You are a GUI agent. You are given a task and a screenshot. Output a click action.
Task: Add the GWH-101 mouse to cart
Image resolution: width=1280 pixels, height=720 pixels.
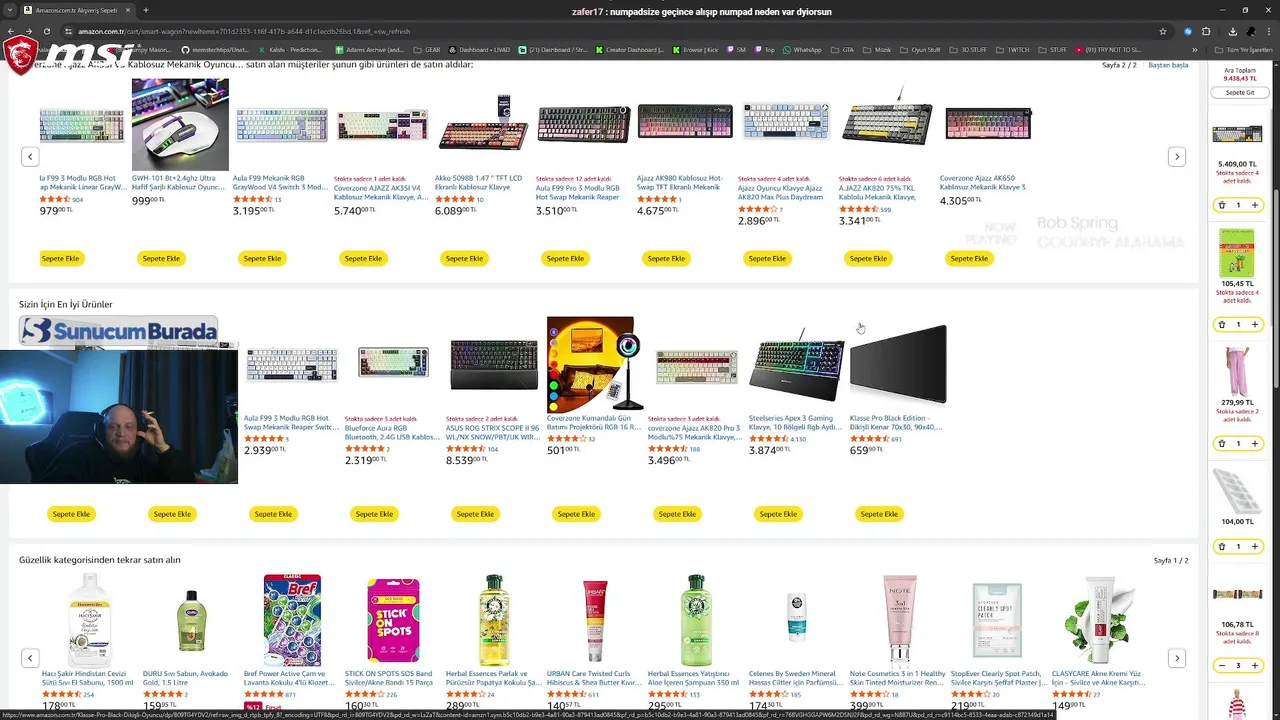161,258
